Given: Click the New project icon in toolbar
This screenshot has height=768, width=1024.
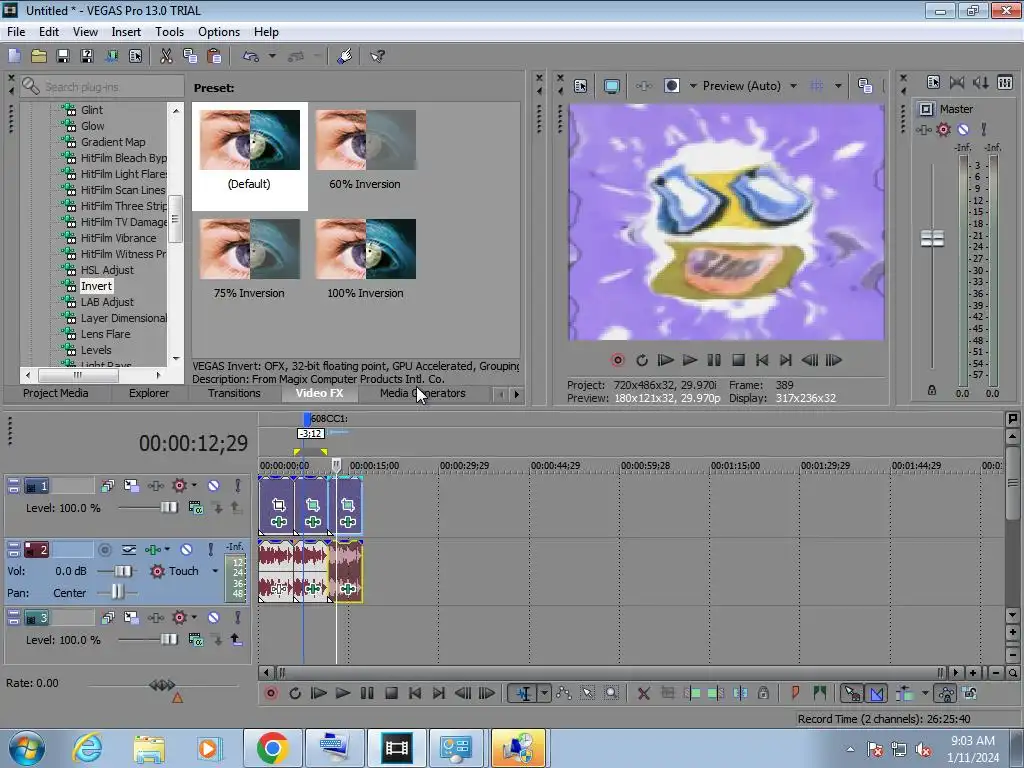Looking at the screenshot, I should coord(14,56).
